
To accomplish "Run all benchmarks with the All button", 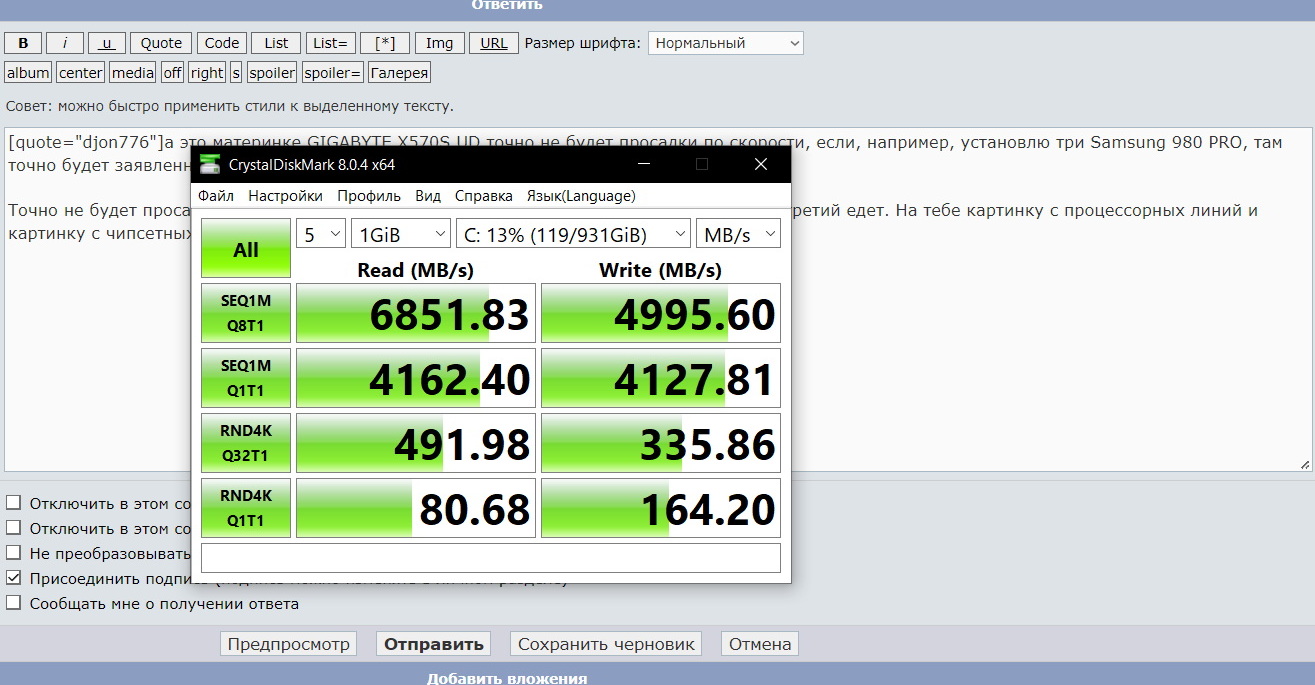I will (x=246, y=249).
